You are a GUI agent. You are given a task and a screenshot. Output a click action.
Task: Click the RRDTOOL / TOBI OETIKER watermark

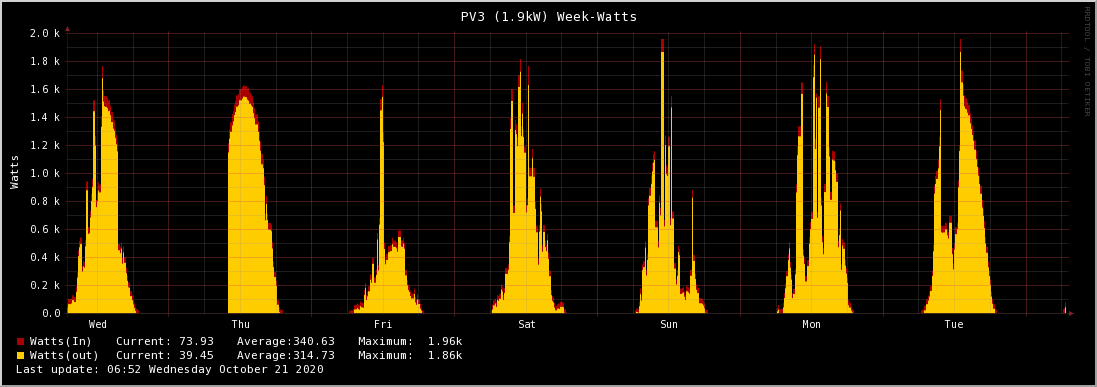click(x=1087, y=61)
